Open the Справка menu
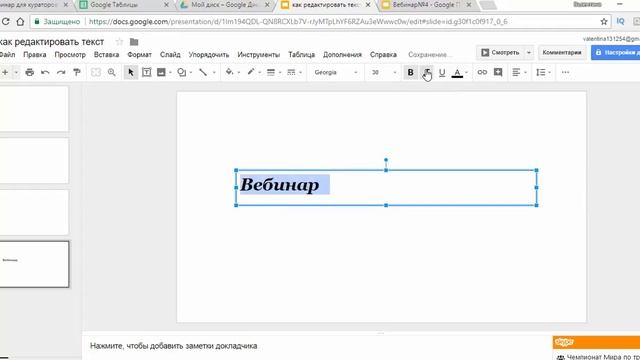Image resolution: width=640 pixels, height=360 pixels. tap(383, 54)
